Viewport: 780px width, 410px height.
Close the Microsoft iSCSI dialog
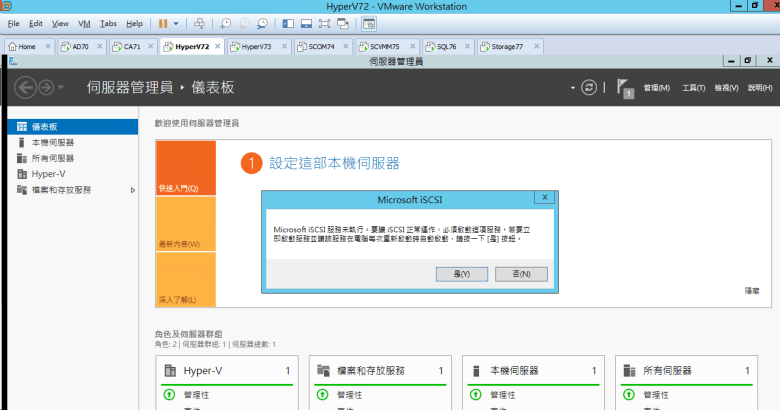(543, 198)
